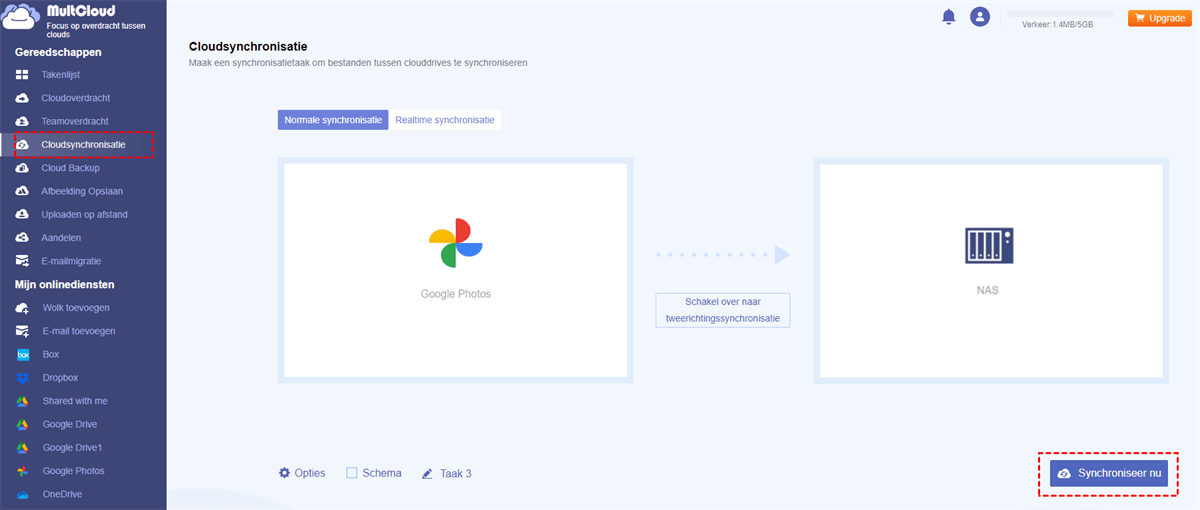Screen dimensions: 1200x510
Task: Click the MultCloud logo icon
Action: (22, 16)
